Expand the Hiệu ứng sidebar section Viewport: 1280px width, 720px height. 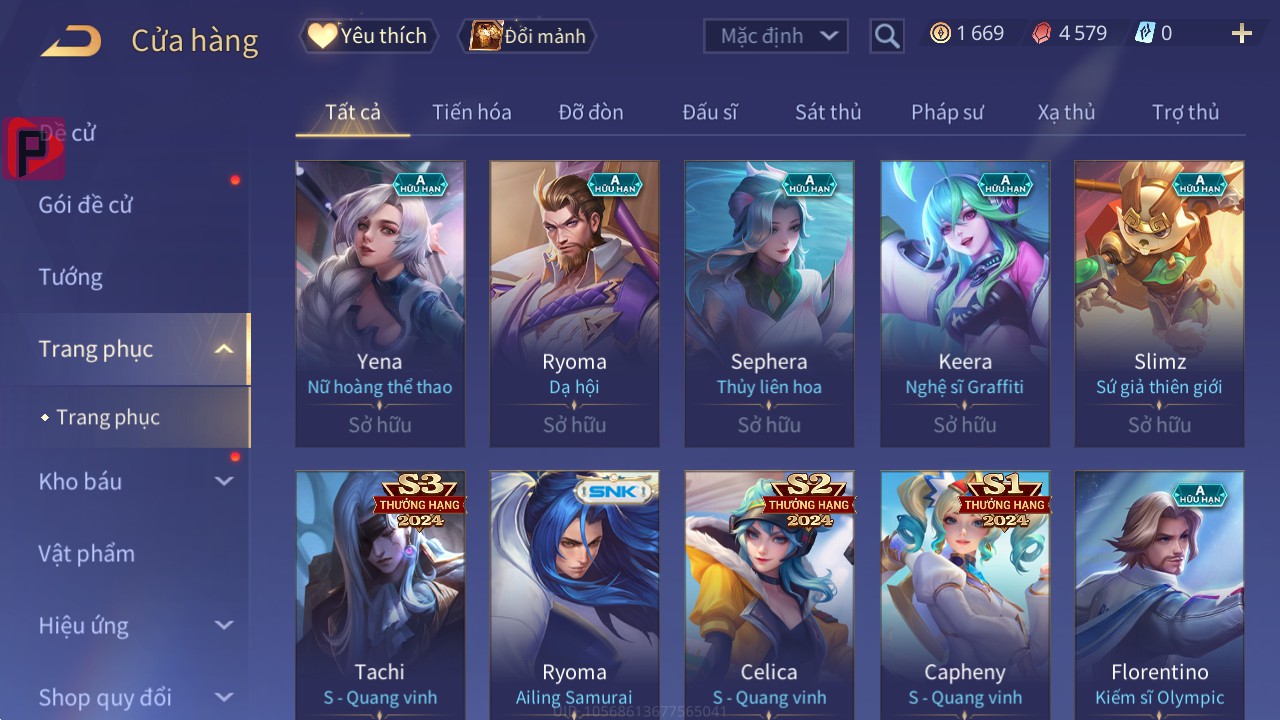(x=224, y=625)
